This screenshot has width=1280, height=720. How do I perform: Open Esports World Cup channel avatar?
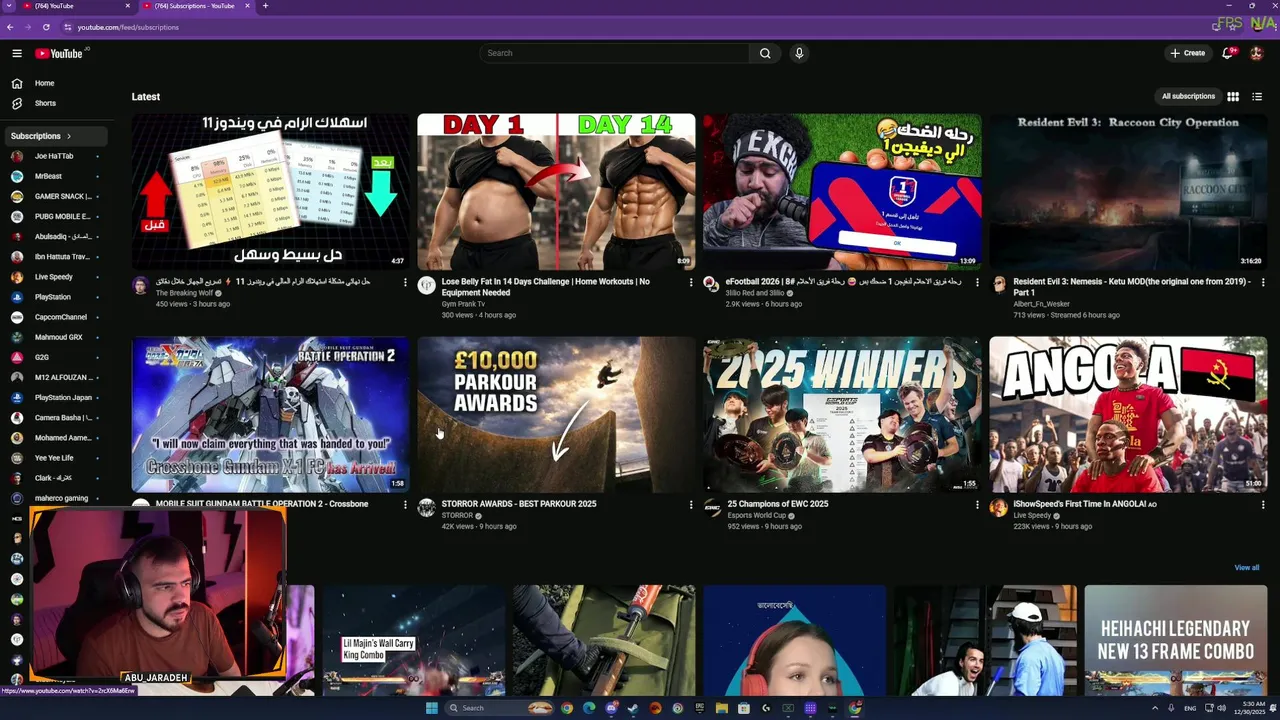(712, 508)
